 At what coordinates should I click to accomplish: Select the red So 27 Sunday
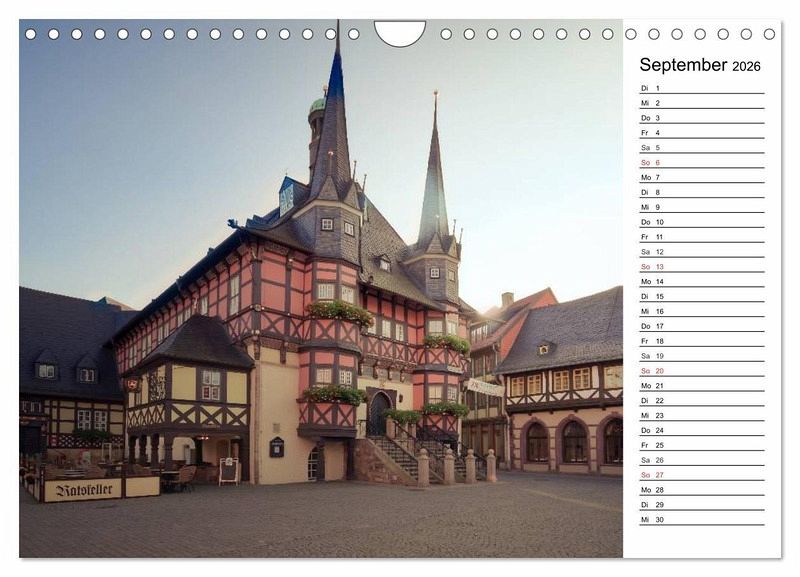click(x=701, y=475)
